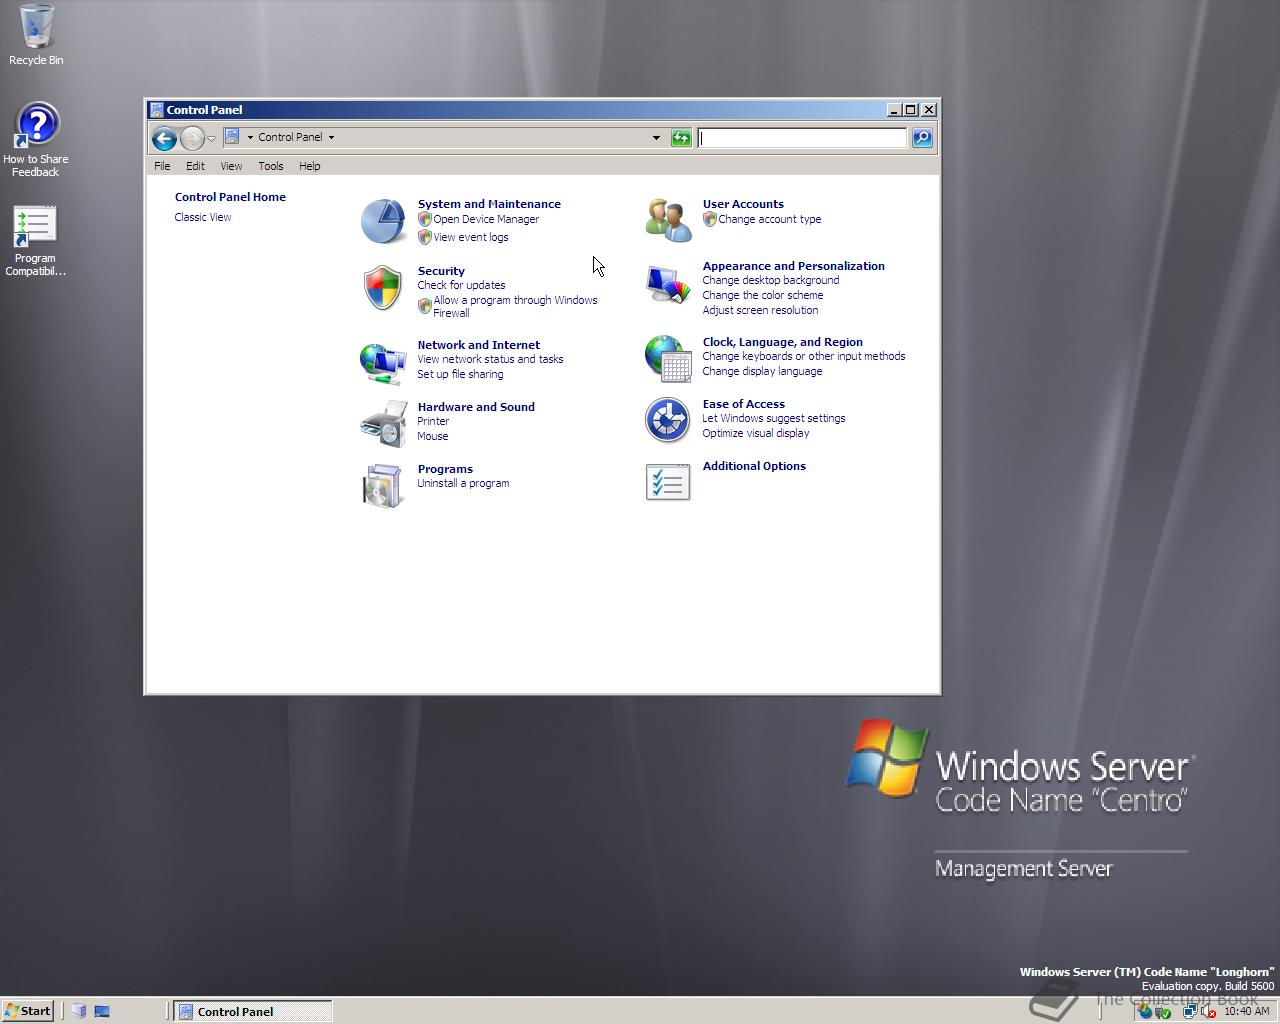
Task: Click the search magnifier button
Action: [922, 138]
